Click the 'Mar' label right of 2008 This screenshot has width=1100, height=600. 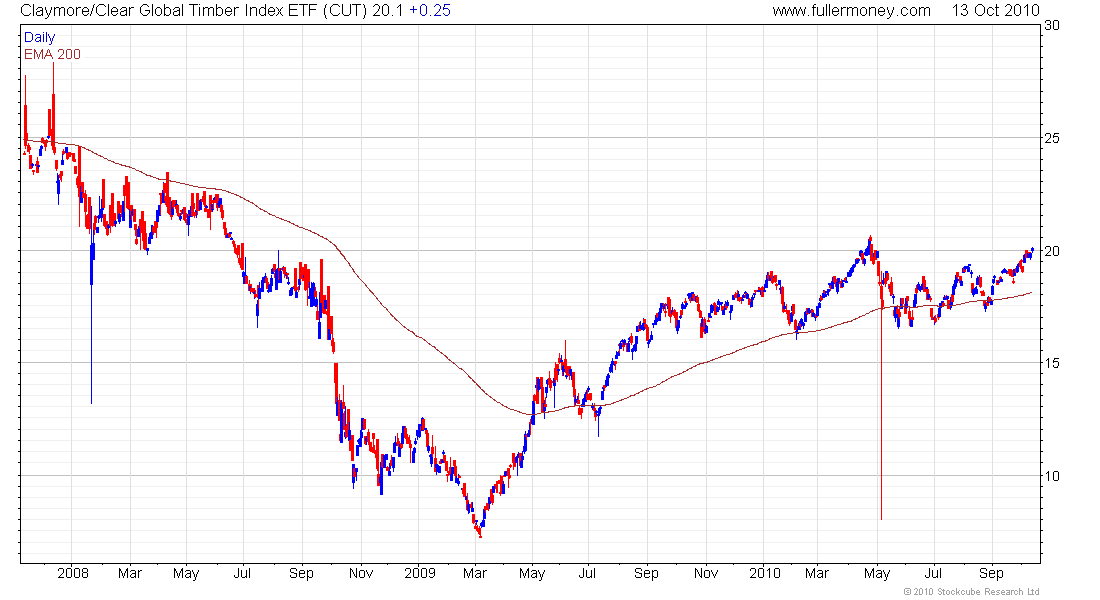(130, 573)
